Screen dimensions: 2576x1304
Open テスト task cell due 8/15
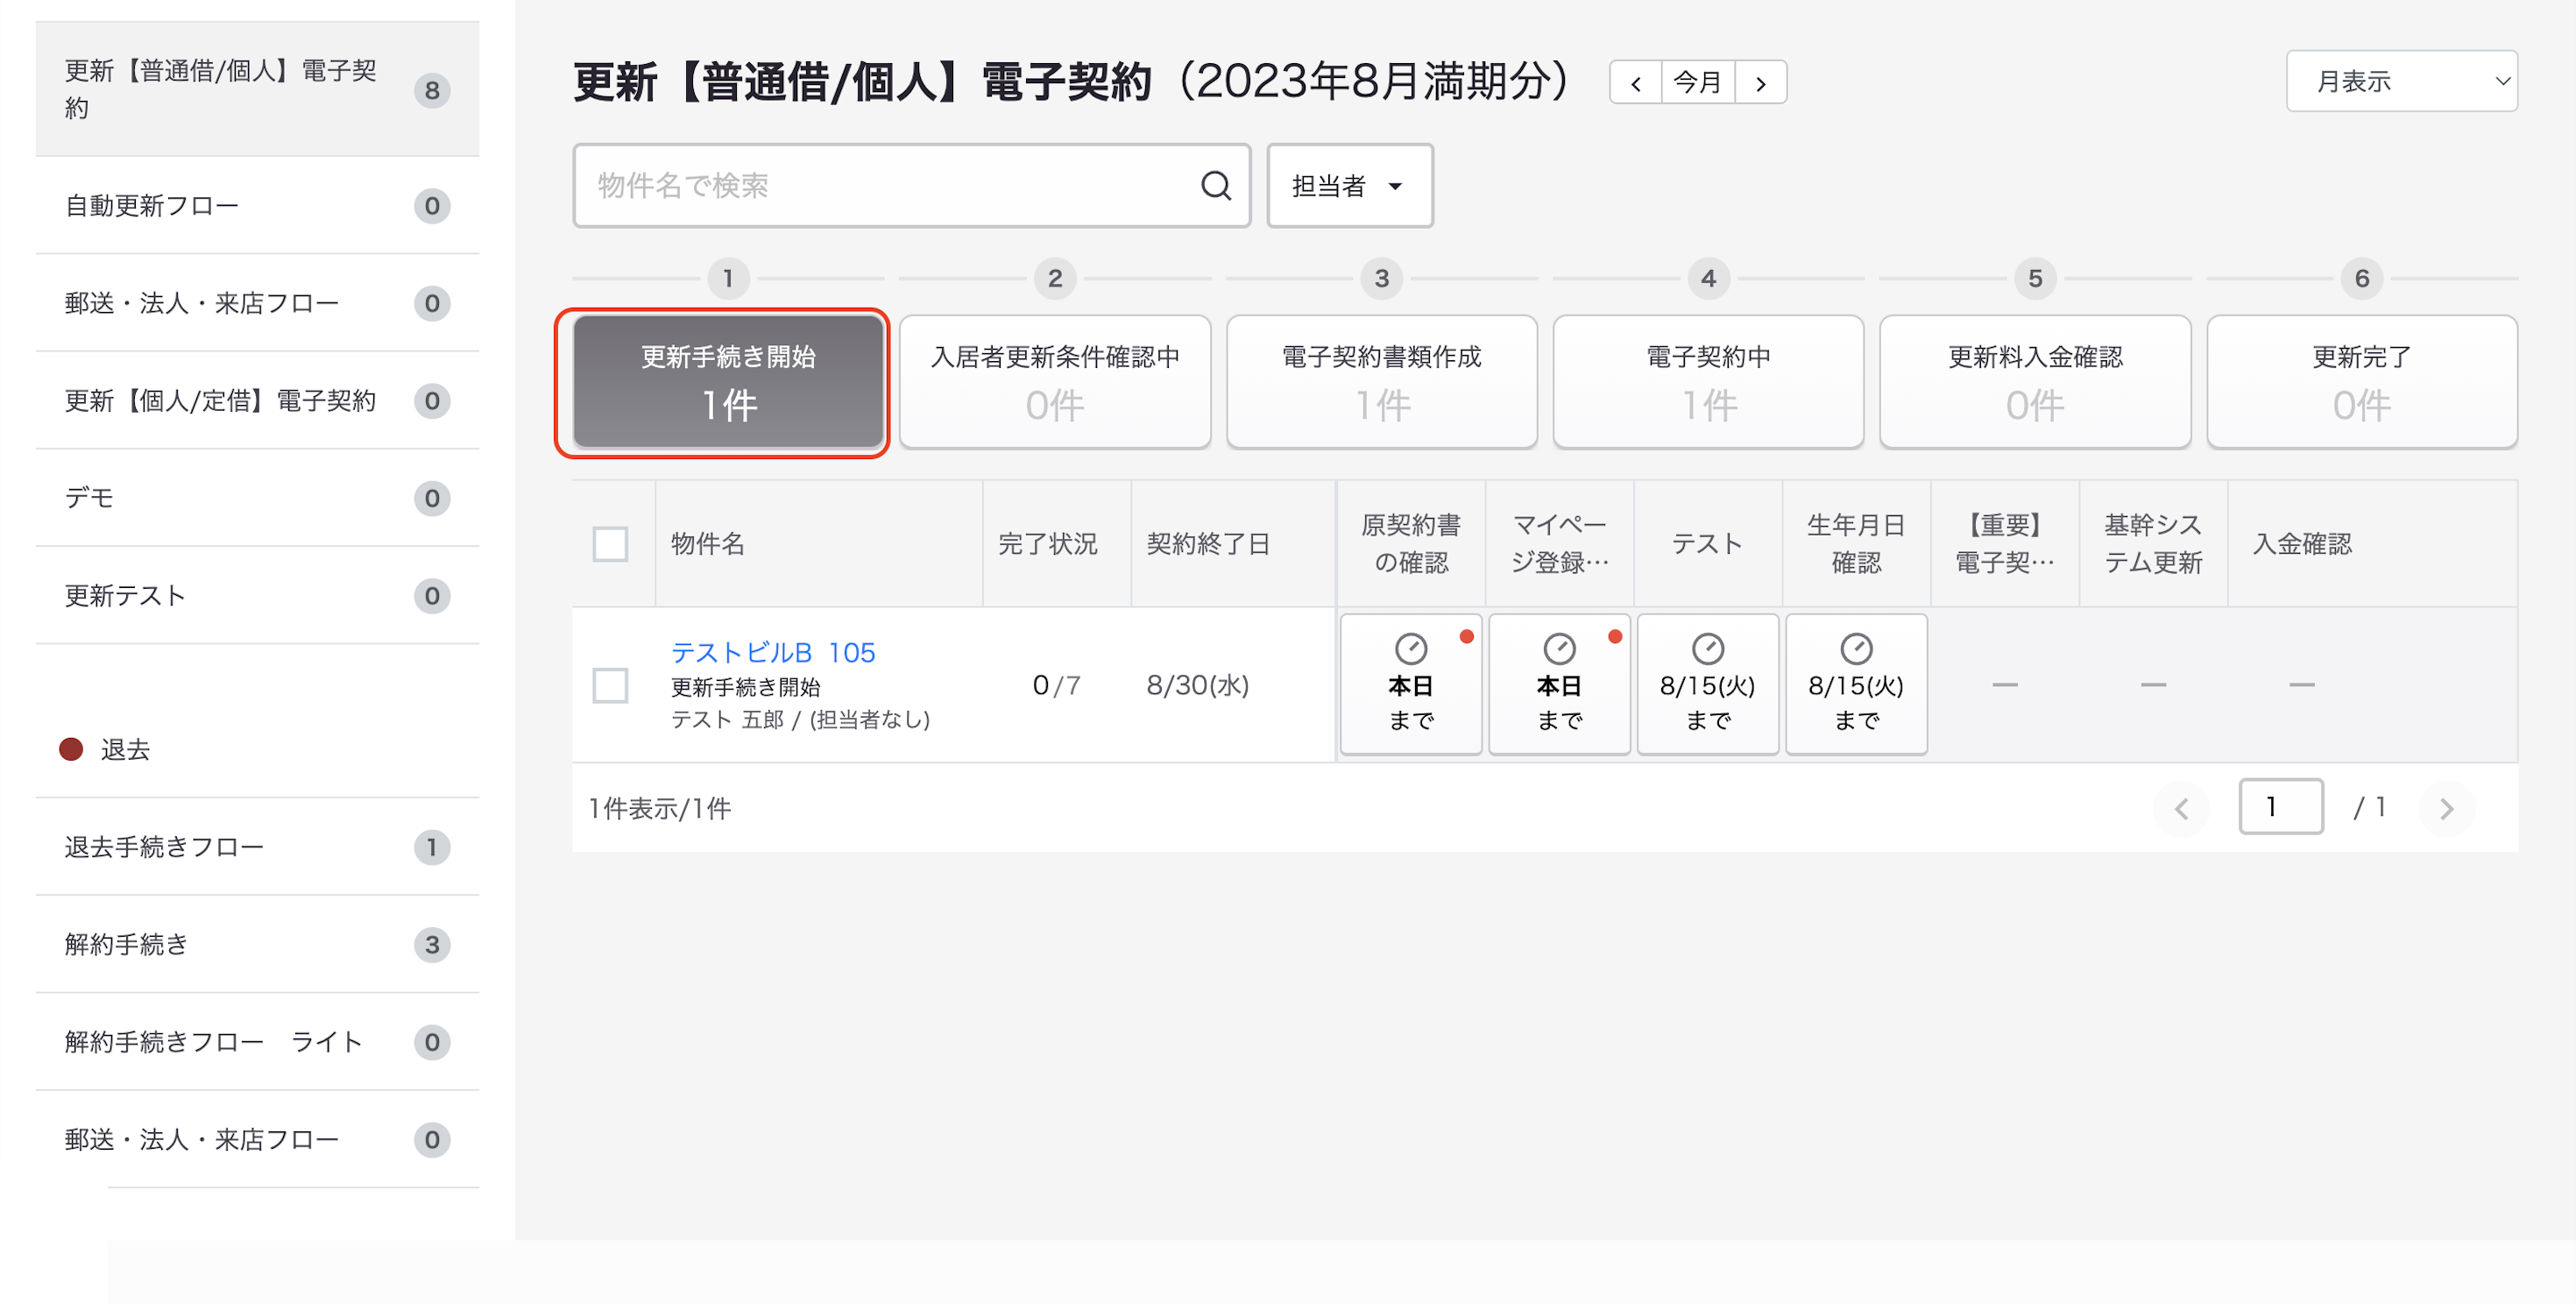[x=1707, y=684]
